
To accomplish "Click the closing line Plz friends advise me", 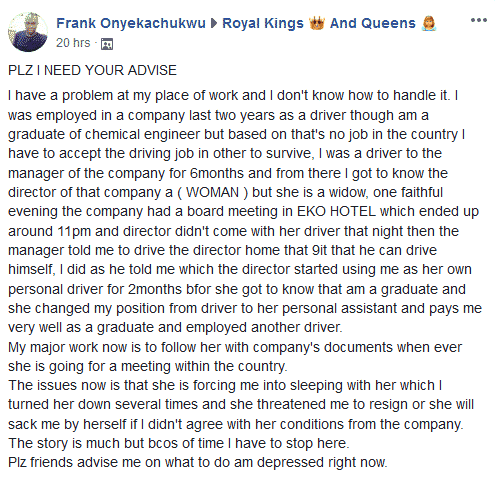I will (198, 462).
